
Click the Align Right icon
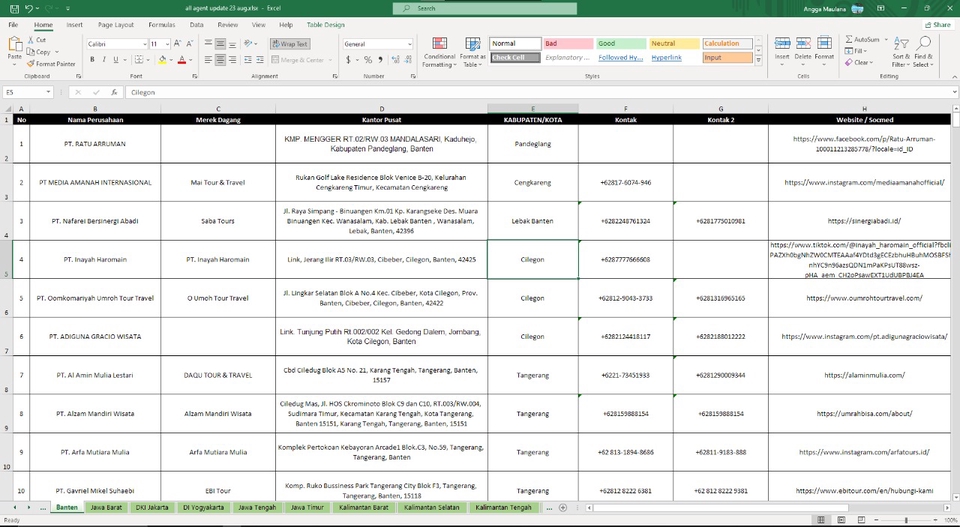click(x=232, y=60)
